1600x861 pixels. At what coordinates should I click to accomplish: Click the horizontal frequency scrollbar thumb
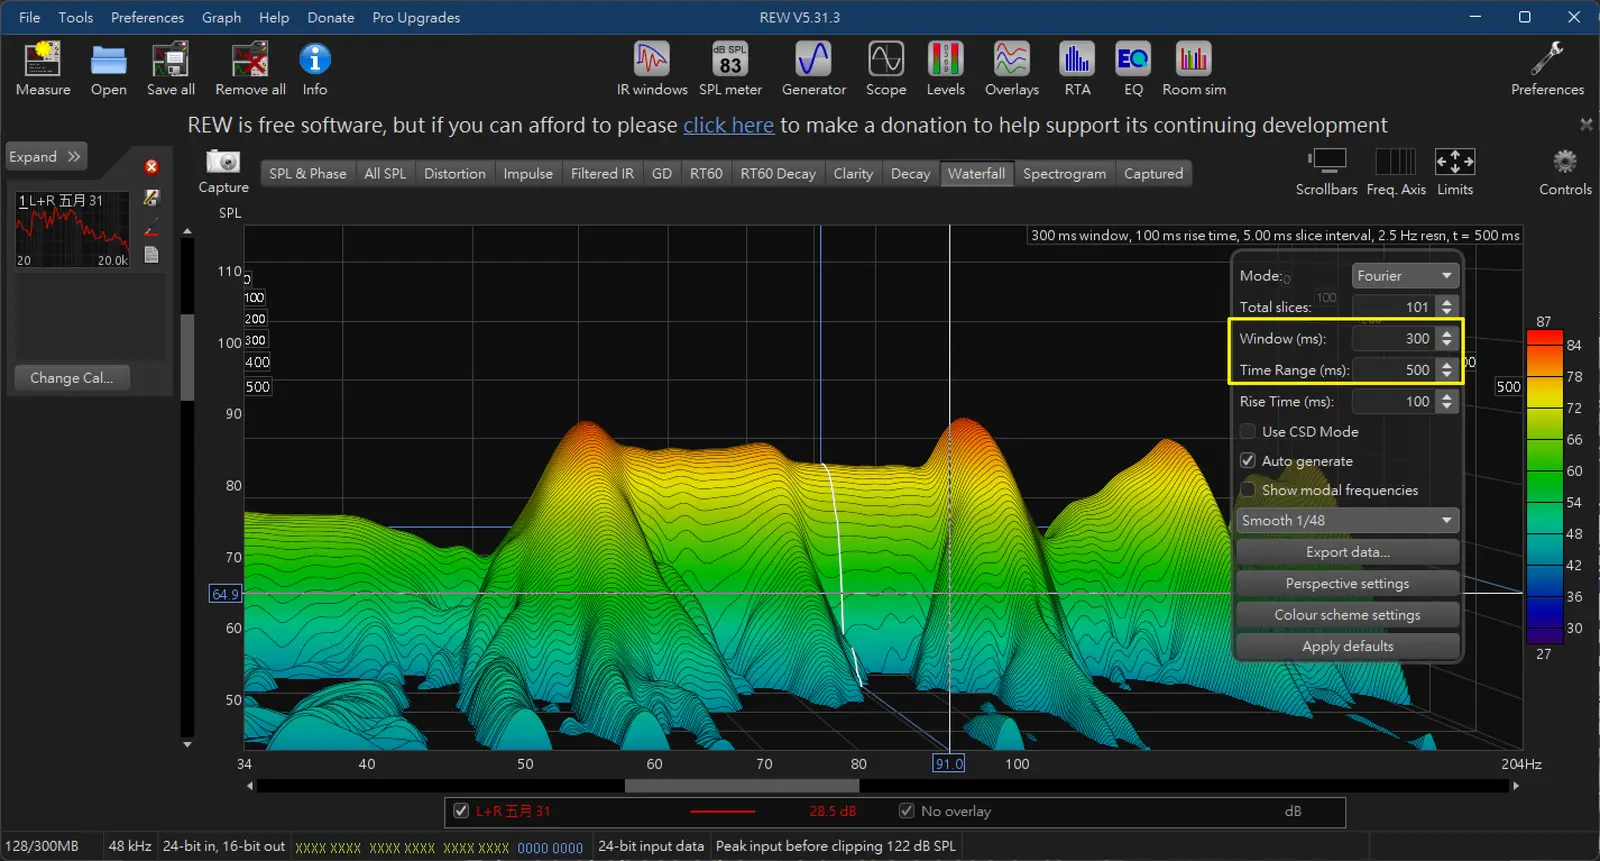(741, 786)
